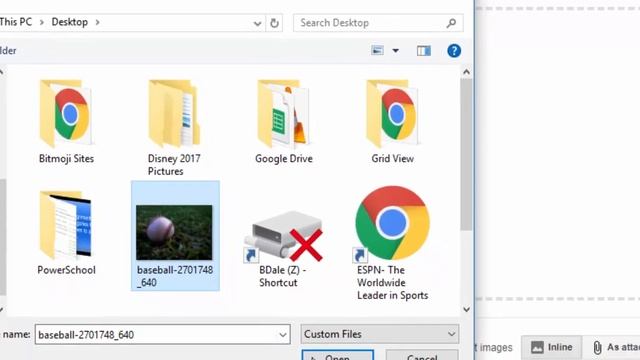
Task: Click the search magnifier icon
Action: [451, 23]
